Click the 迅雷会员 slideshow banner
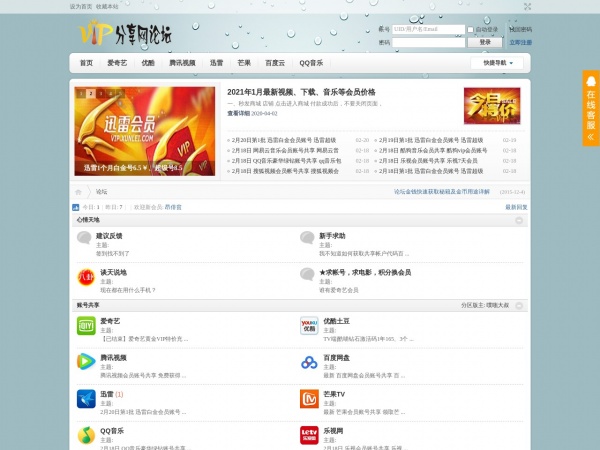The height and width of the screenshot is (450, 600). click(145, 131)
